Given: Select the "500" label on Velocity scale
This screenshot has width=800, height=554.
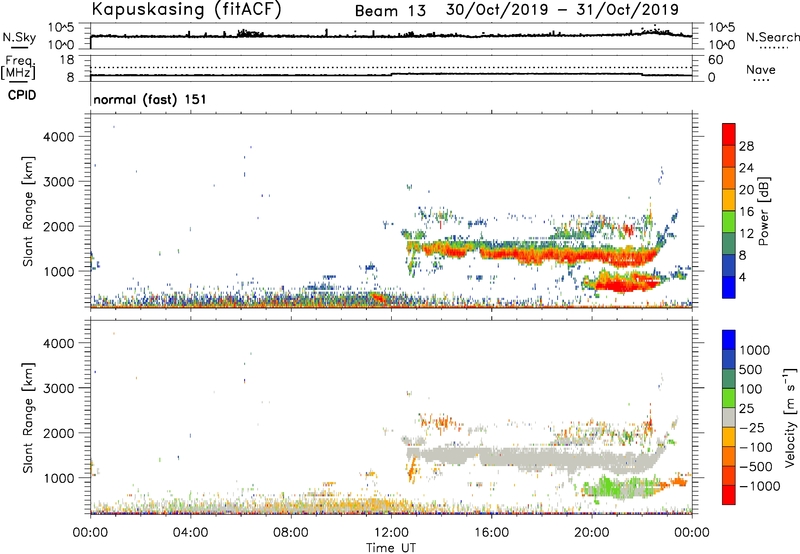Looking at the screenshot, I should [751, 370].
